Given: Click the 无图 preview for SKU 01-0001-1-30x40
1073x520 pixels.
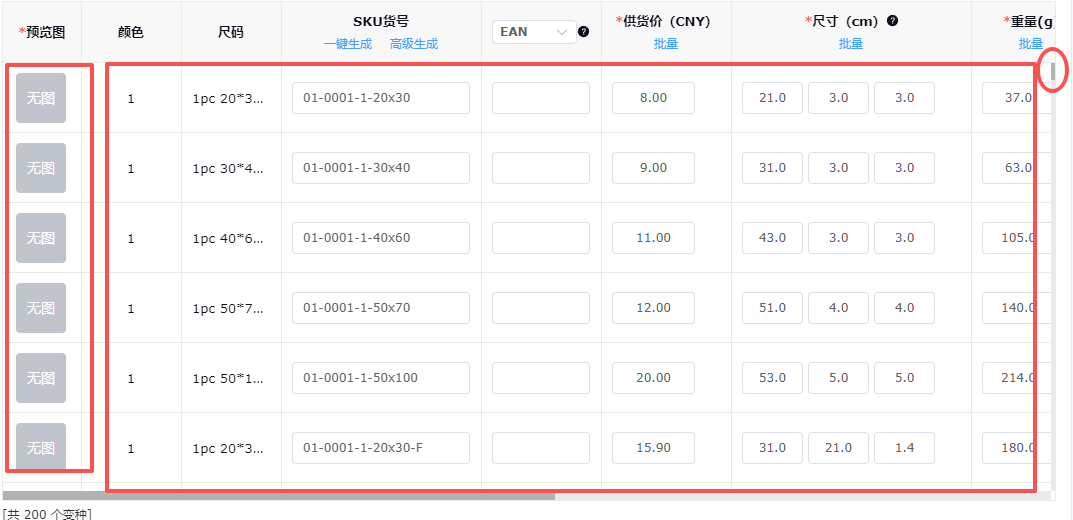Looking at the screenshot, I should (x=41, y=168).
